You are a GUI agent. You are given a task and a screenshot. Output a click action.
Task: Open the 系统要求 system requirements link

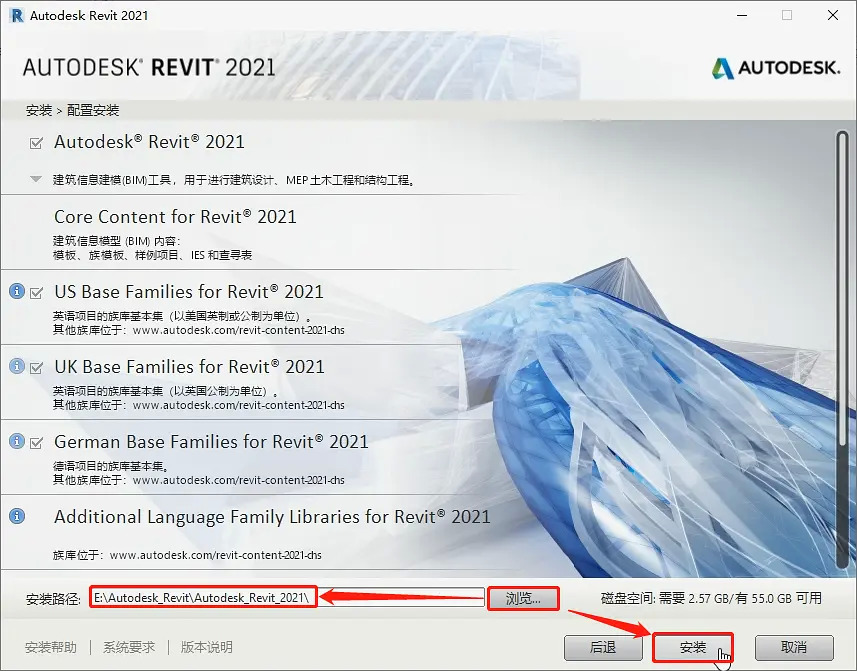click(x=128, y=647)
